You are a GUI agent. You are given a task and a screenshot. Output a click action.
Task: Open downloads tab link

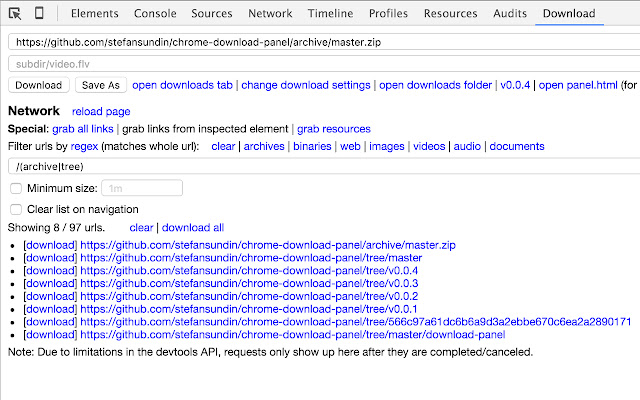[x=182, y=85]
